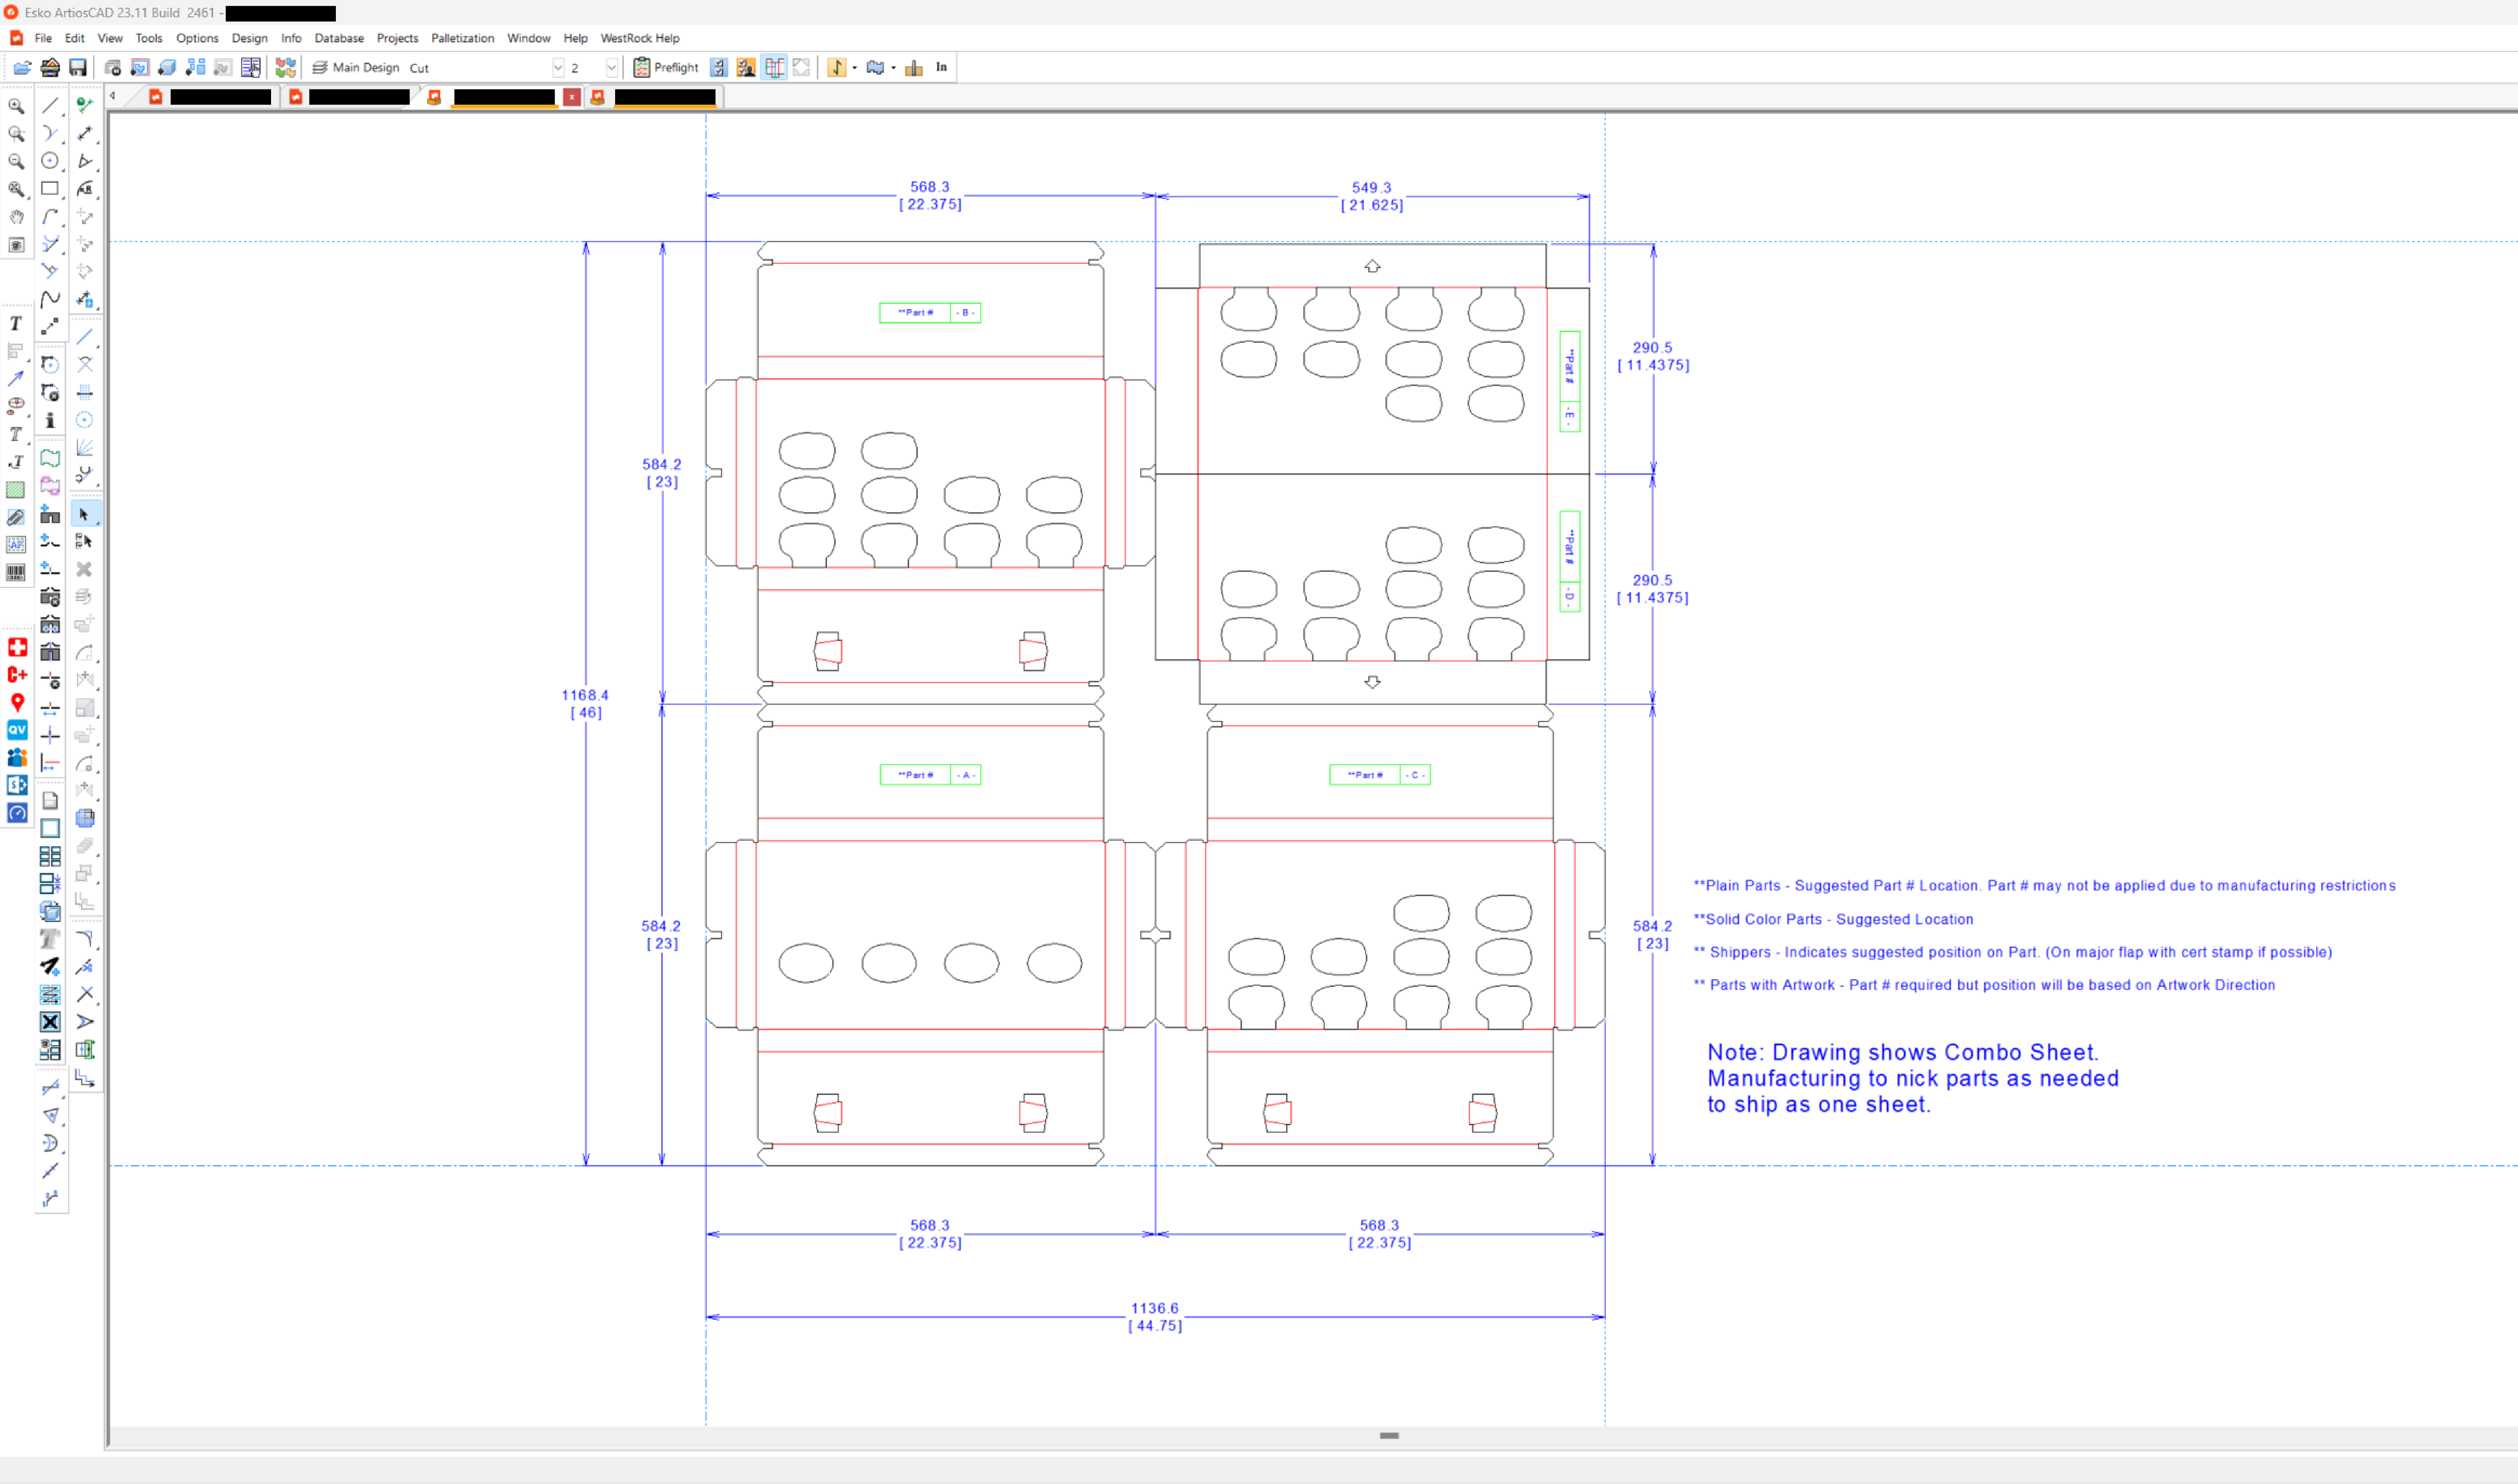Image resolution: width=2518 pixels, height=1484 pixels.
Task: Click the Open file folder icon
Action: pos(21,68)
